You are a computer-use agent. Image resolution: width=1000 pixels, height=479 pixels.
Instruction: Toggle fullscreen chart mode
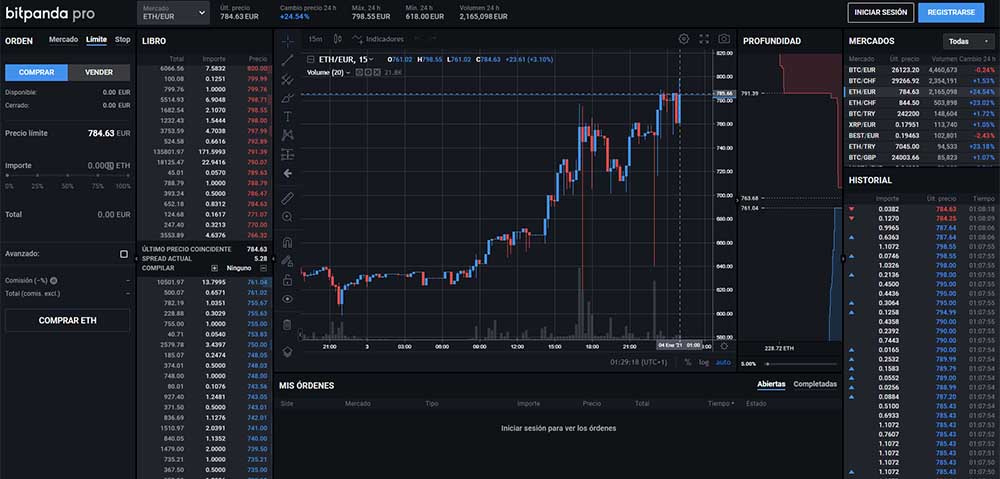click(704, 39)
